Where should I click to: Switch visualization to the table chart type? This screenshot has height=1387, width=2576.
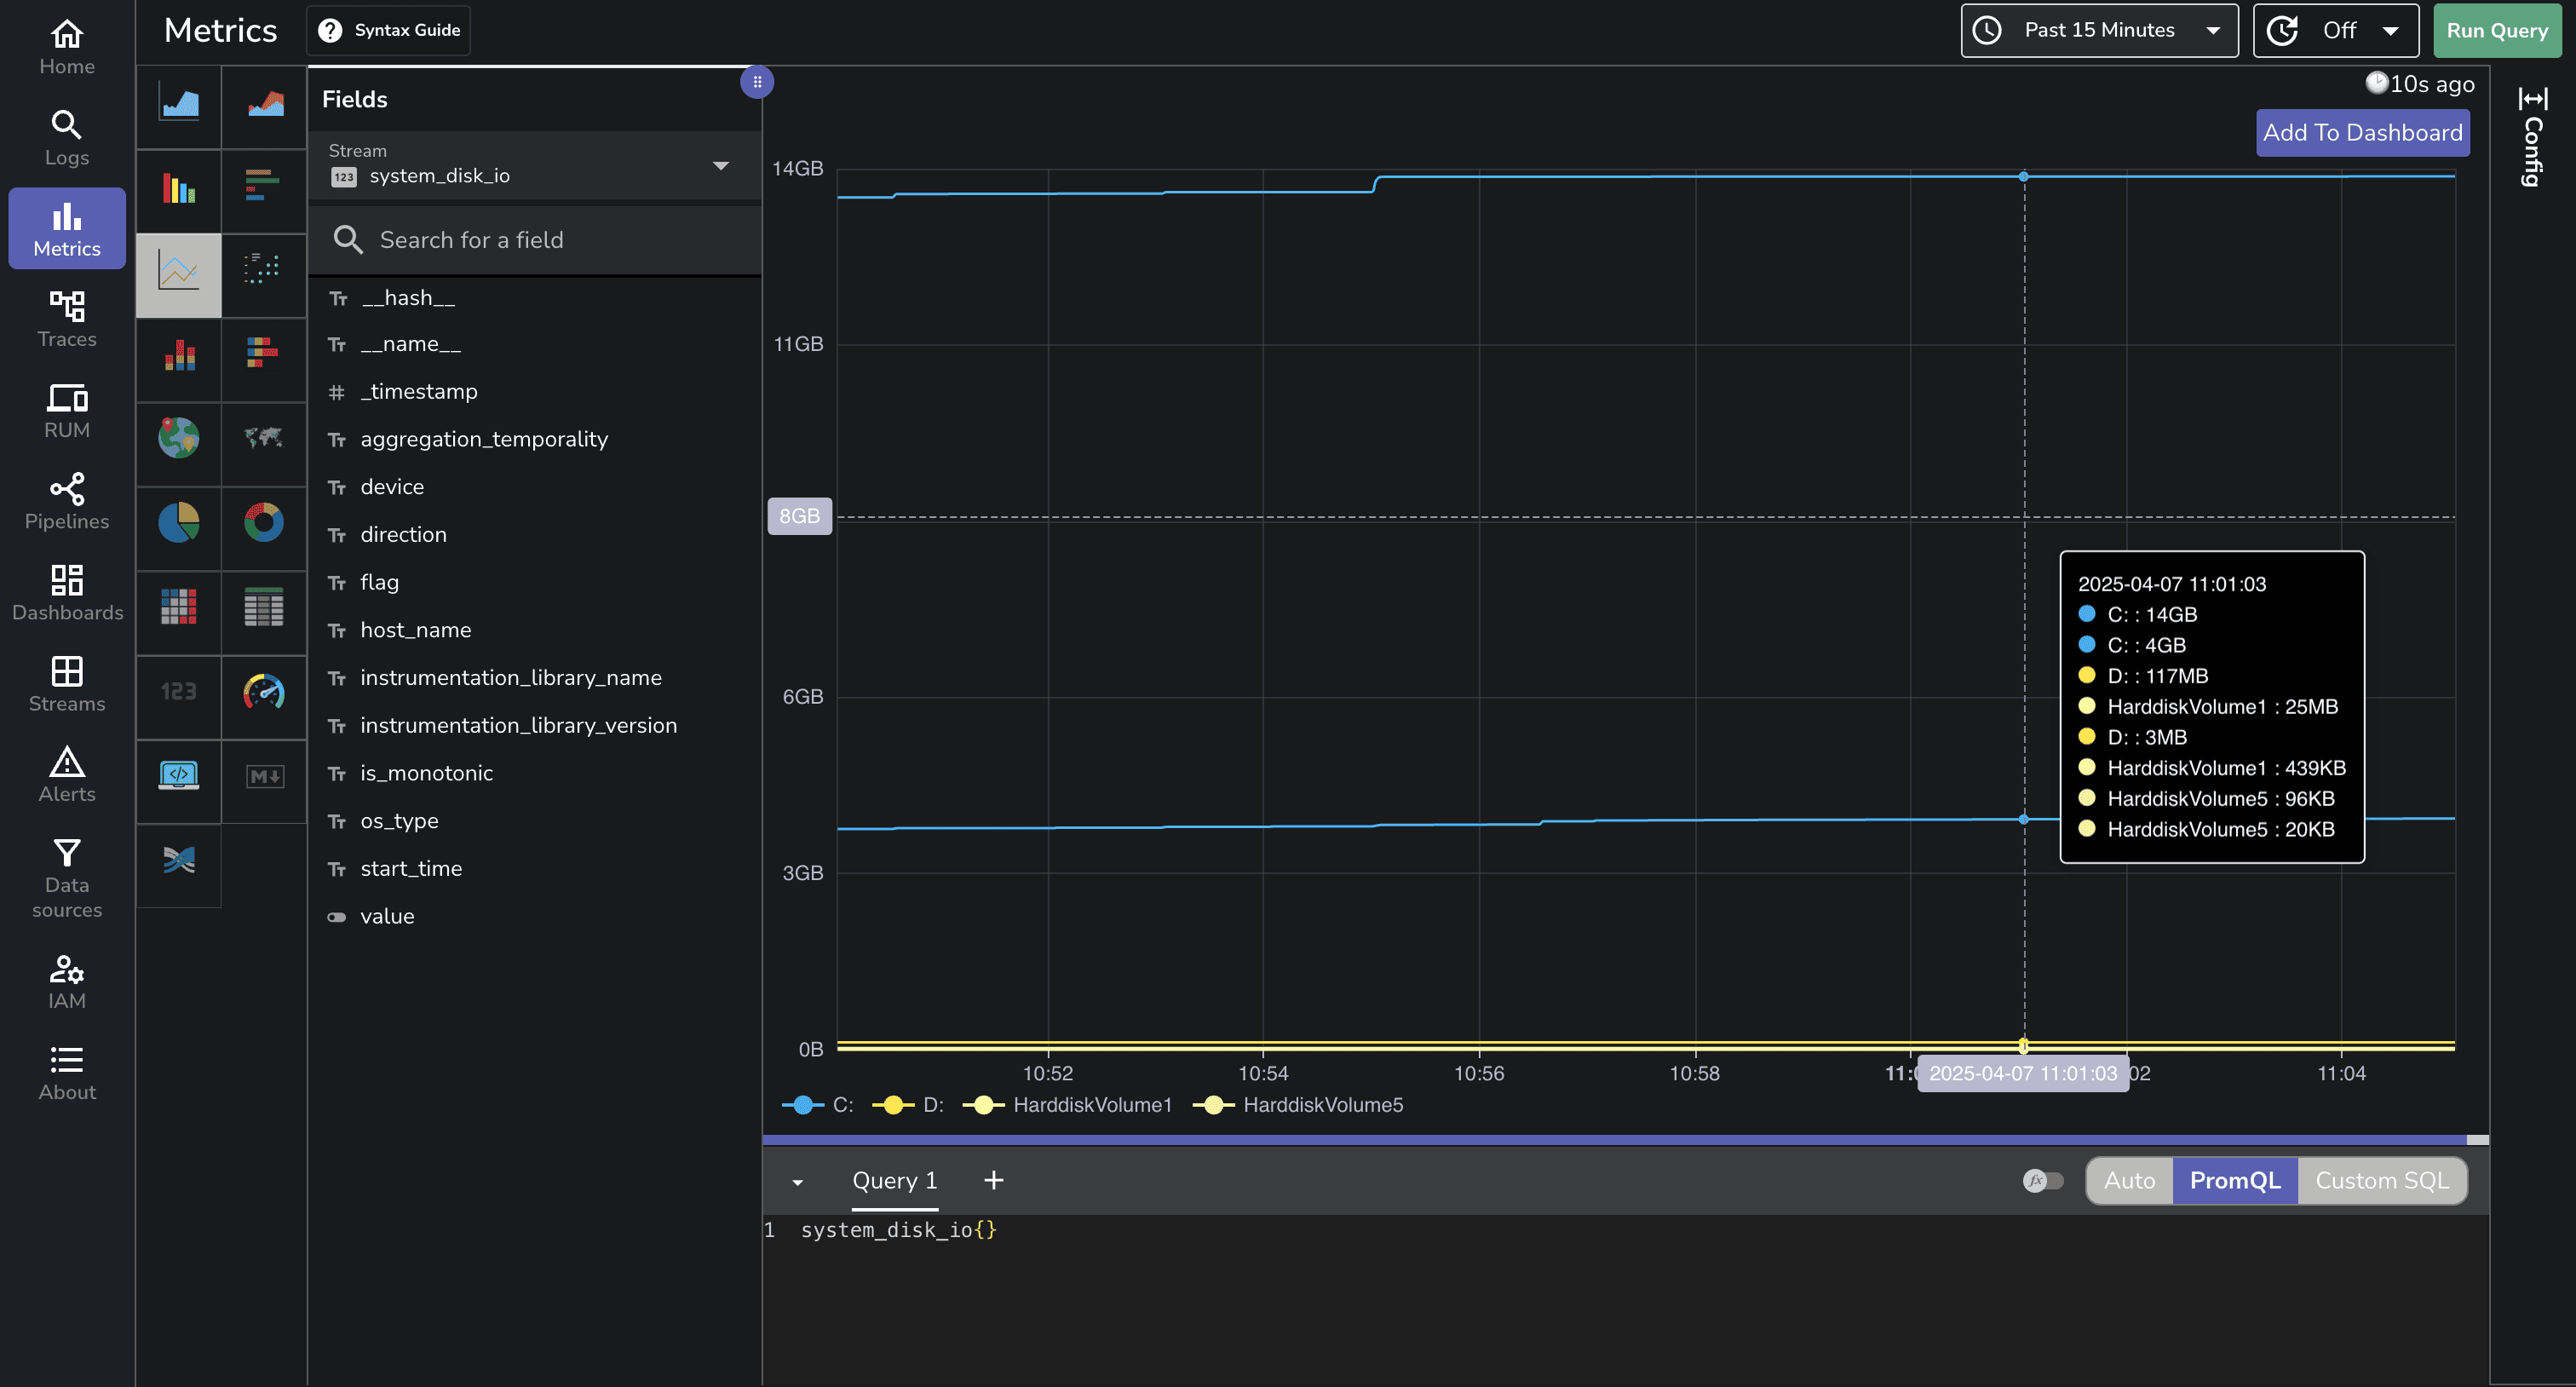[263, 612]
